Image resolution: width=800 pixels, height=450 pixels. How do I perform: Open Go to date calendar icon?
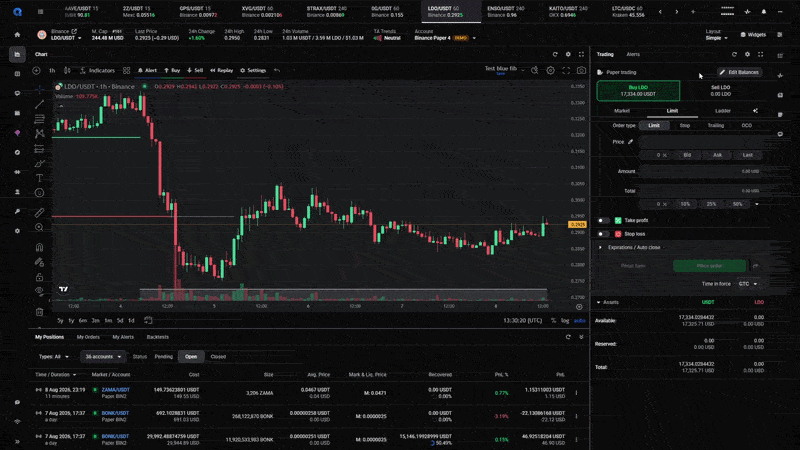click(148, 320)
